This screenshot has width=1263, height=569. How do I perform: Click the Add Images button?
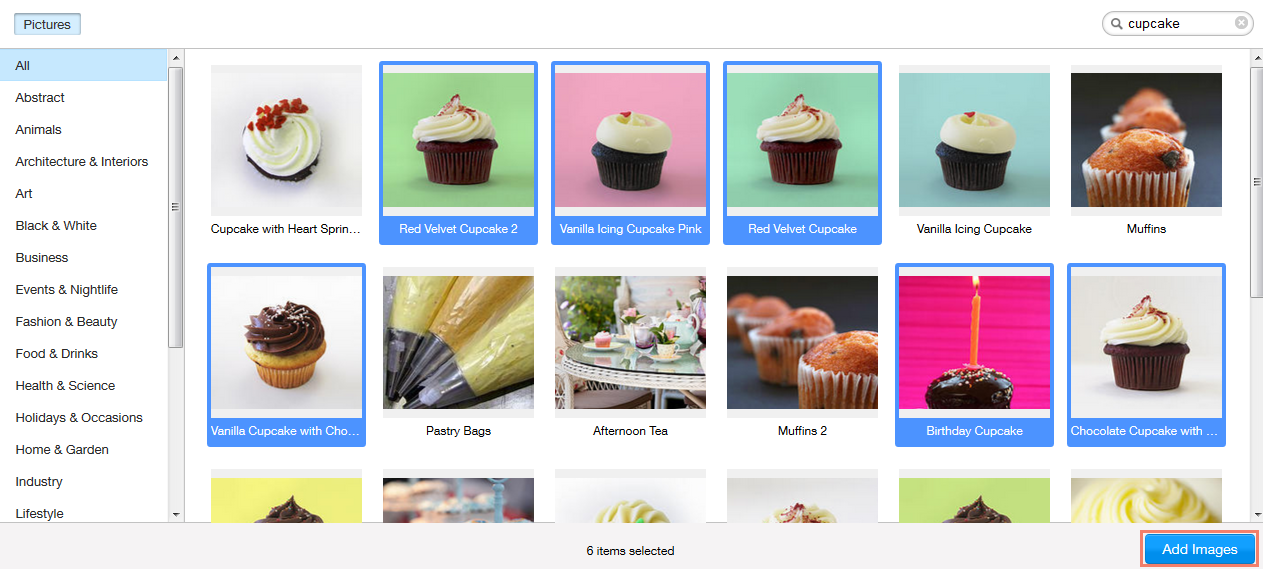point(1199,549)
